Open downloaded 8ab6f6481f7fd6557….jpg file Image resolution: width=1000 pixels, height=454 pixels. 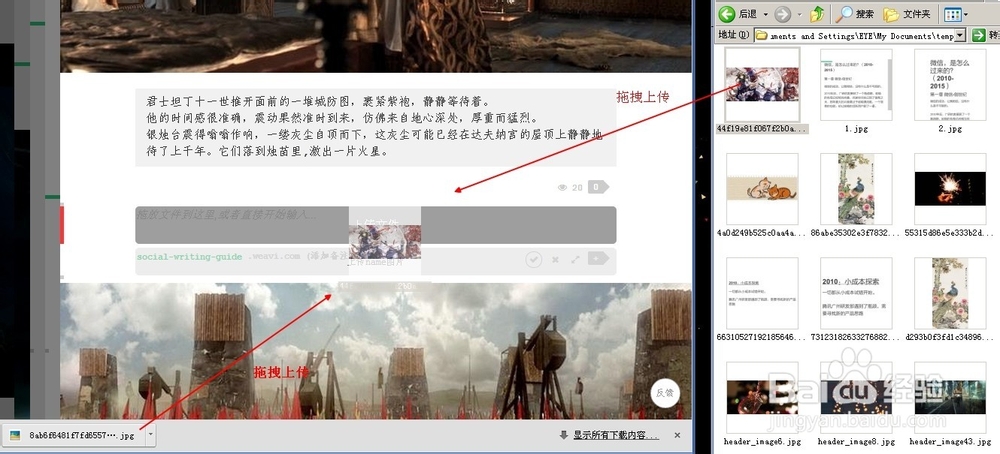(x=73, y=436)
